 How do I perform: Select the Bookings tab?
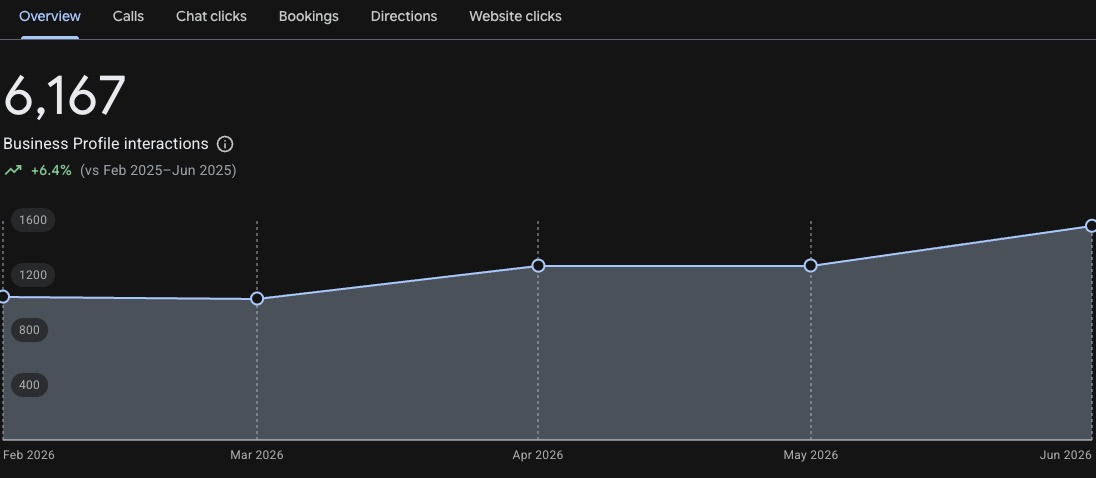click(x=308, y=16)
